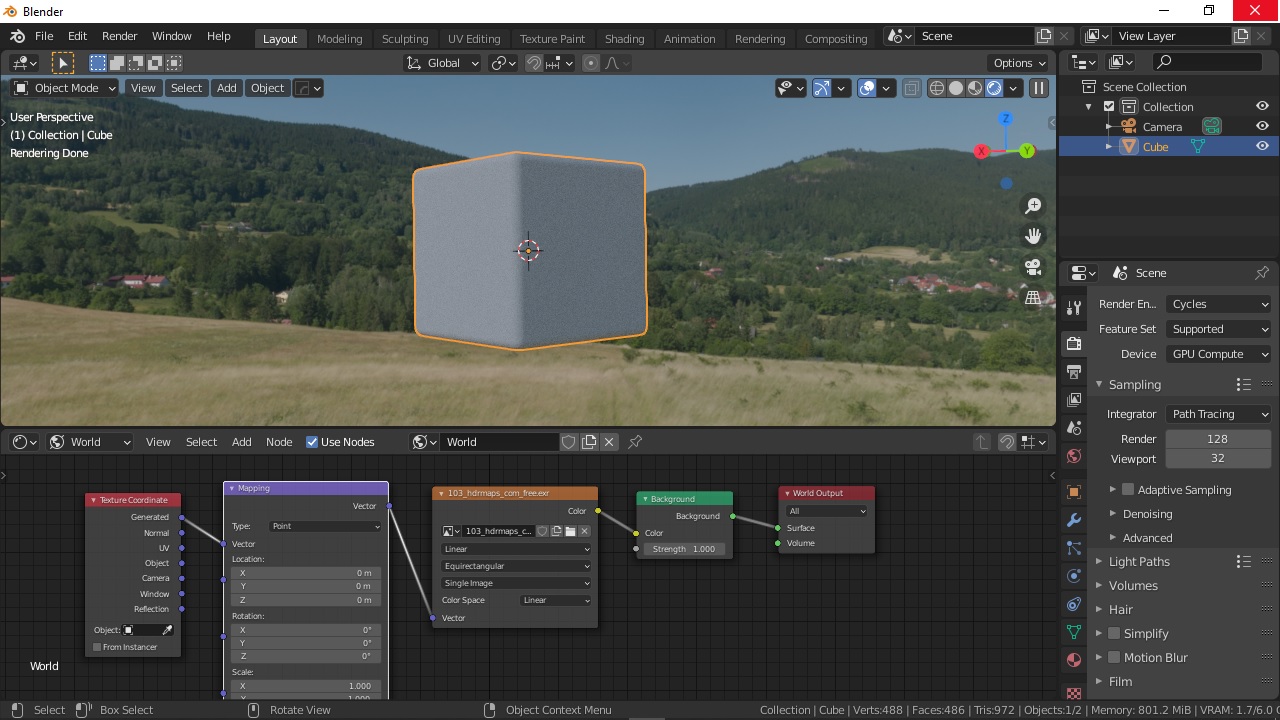
Task: Expand the Volumes panel
Action: point(1133,586)
